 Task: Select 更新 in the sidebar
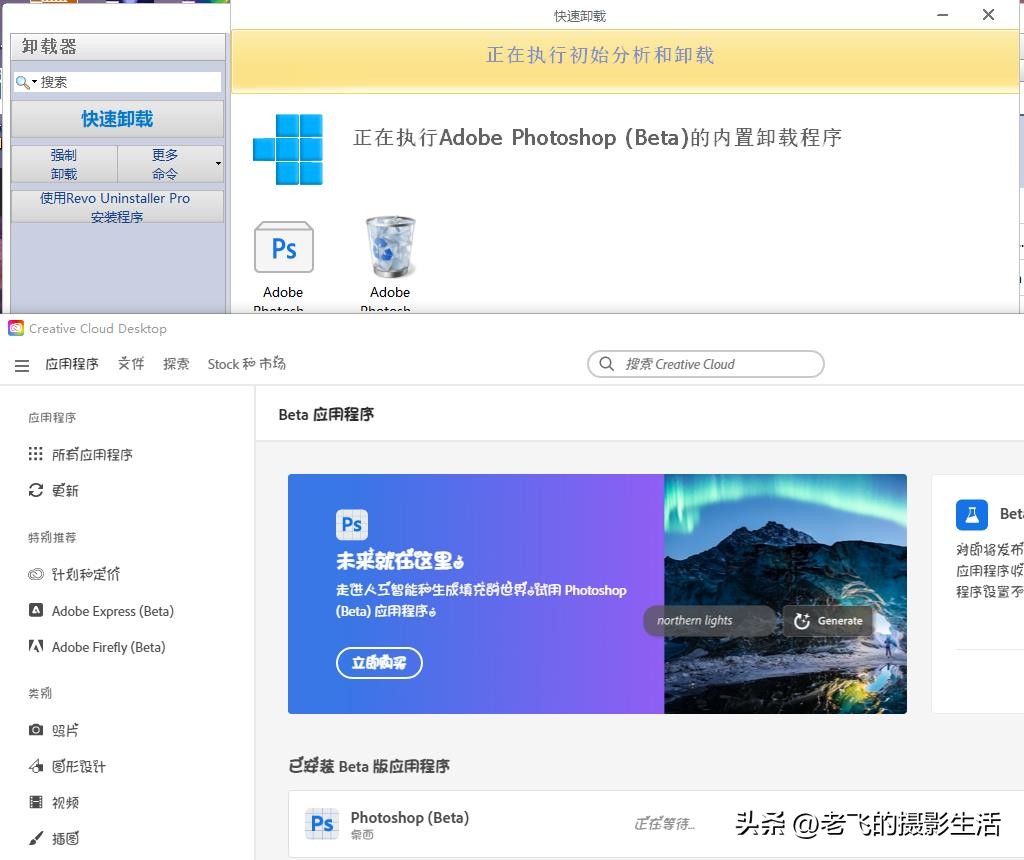[65, 490]
